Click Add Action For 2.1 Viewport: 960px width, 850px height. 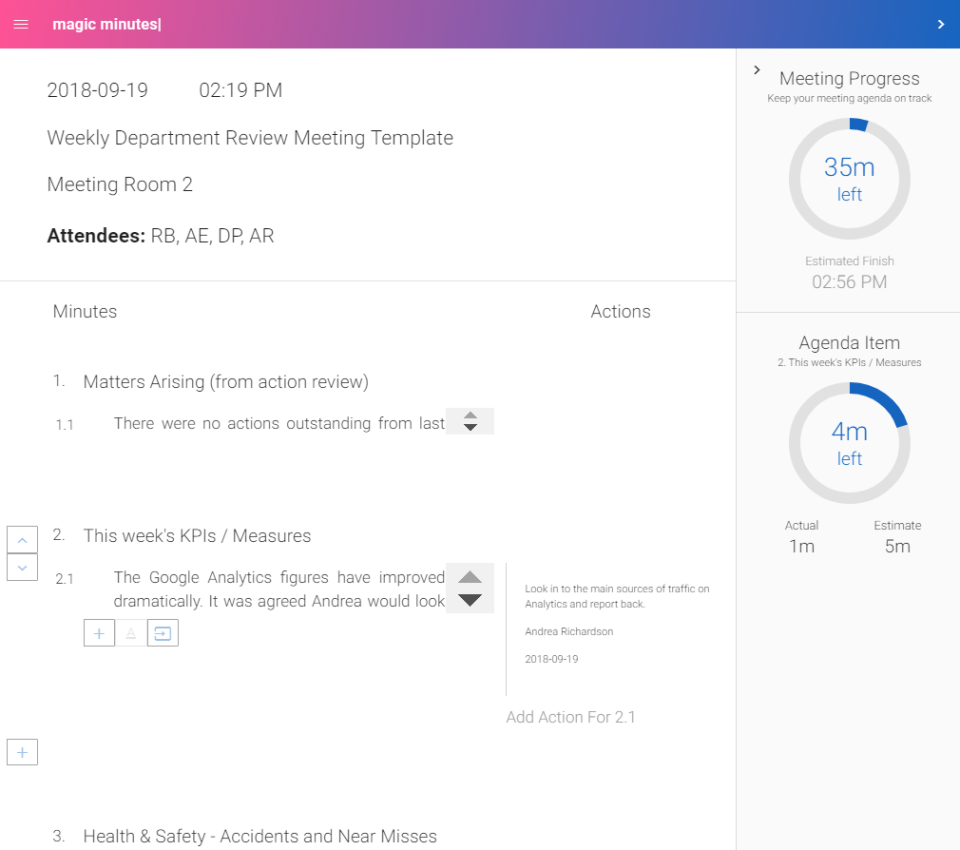(571, 717)
